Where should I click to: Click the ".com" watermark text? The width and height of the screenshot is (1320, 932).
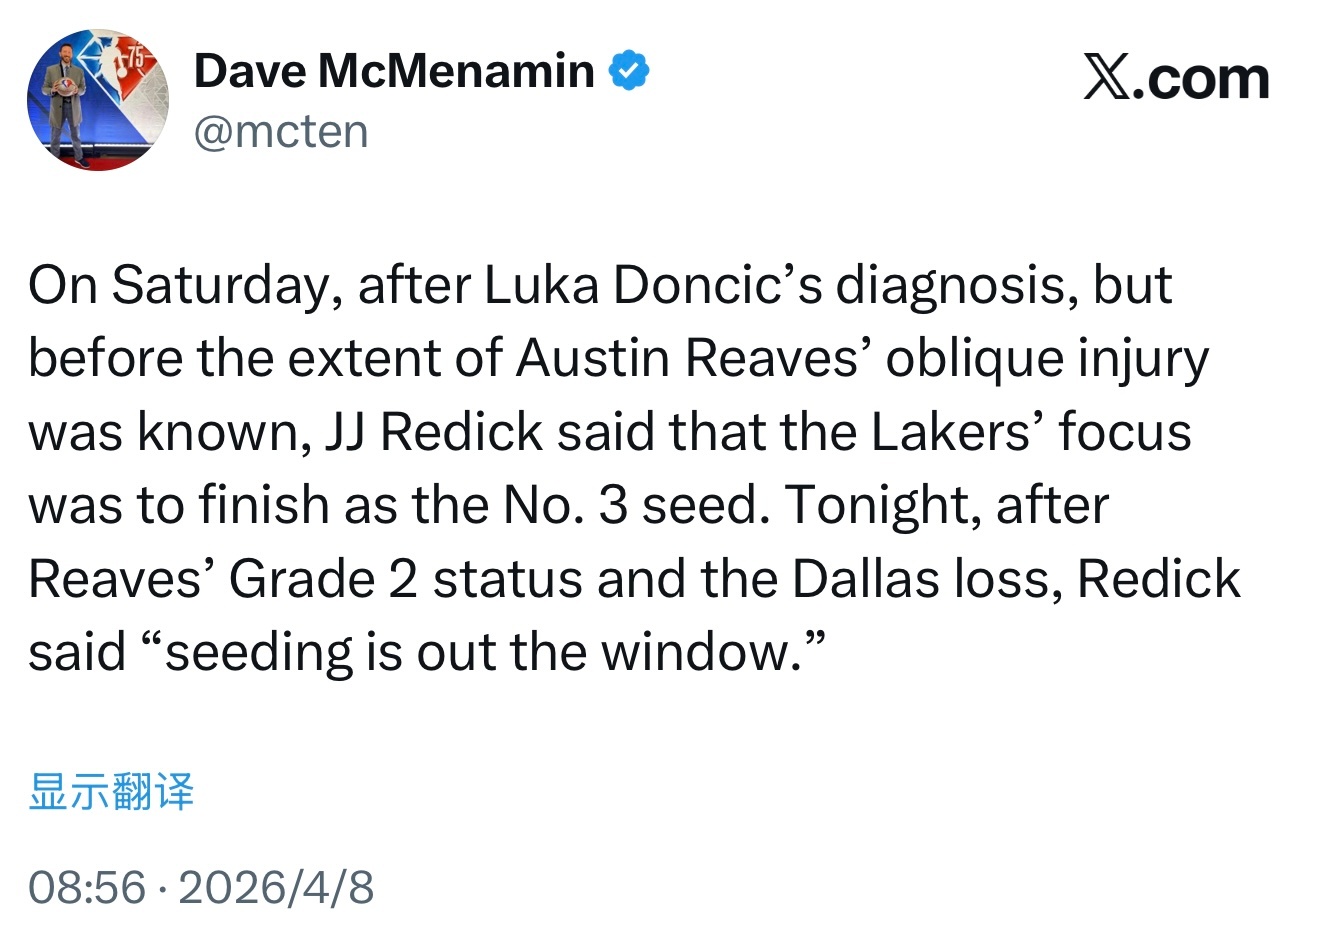tap(1204, 78)
